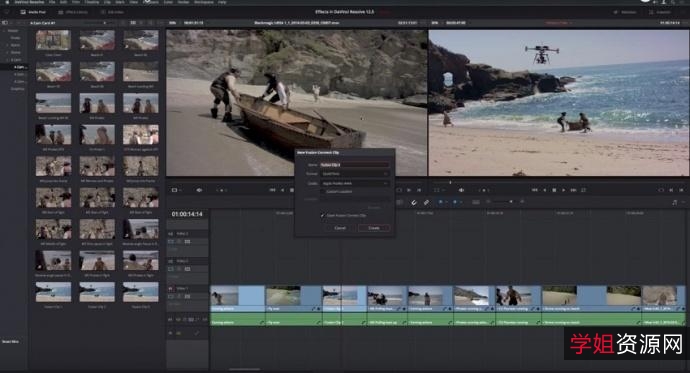The height and width of the screenshot is (373, 690).
Task: Click the speaker icon under the source viewer
Action: [199, 190]
